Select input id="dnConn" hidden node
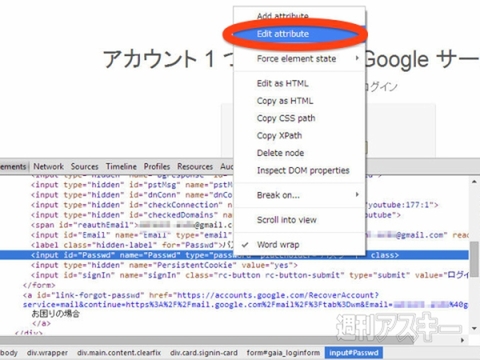Image resolution: width=480 pixels, height=360 pixels. coord(131,195)
